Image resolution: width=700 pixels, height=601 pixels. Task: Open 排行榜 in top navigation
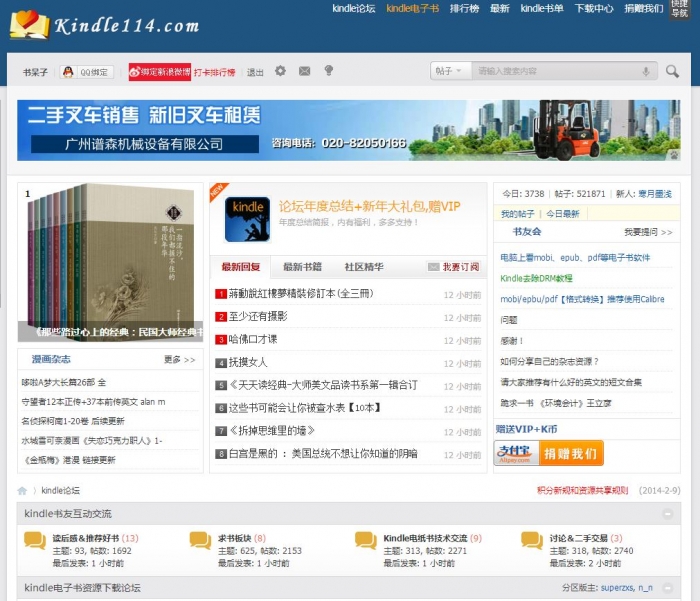click(464, 8)
